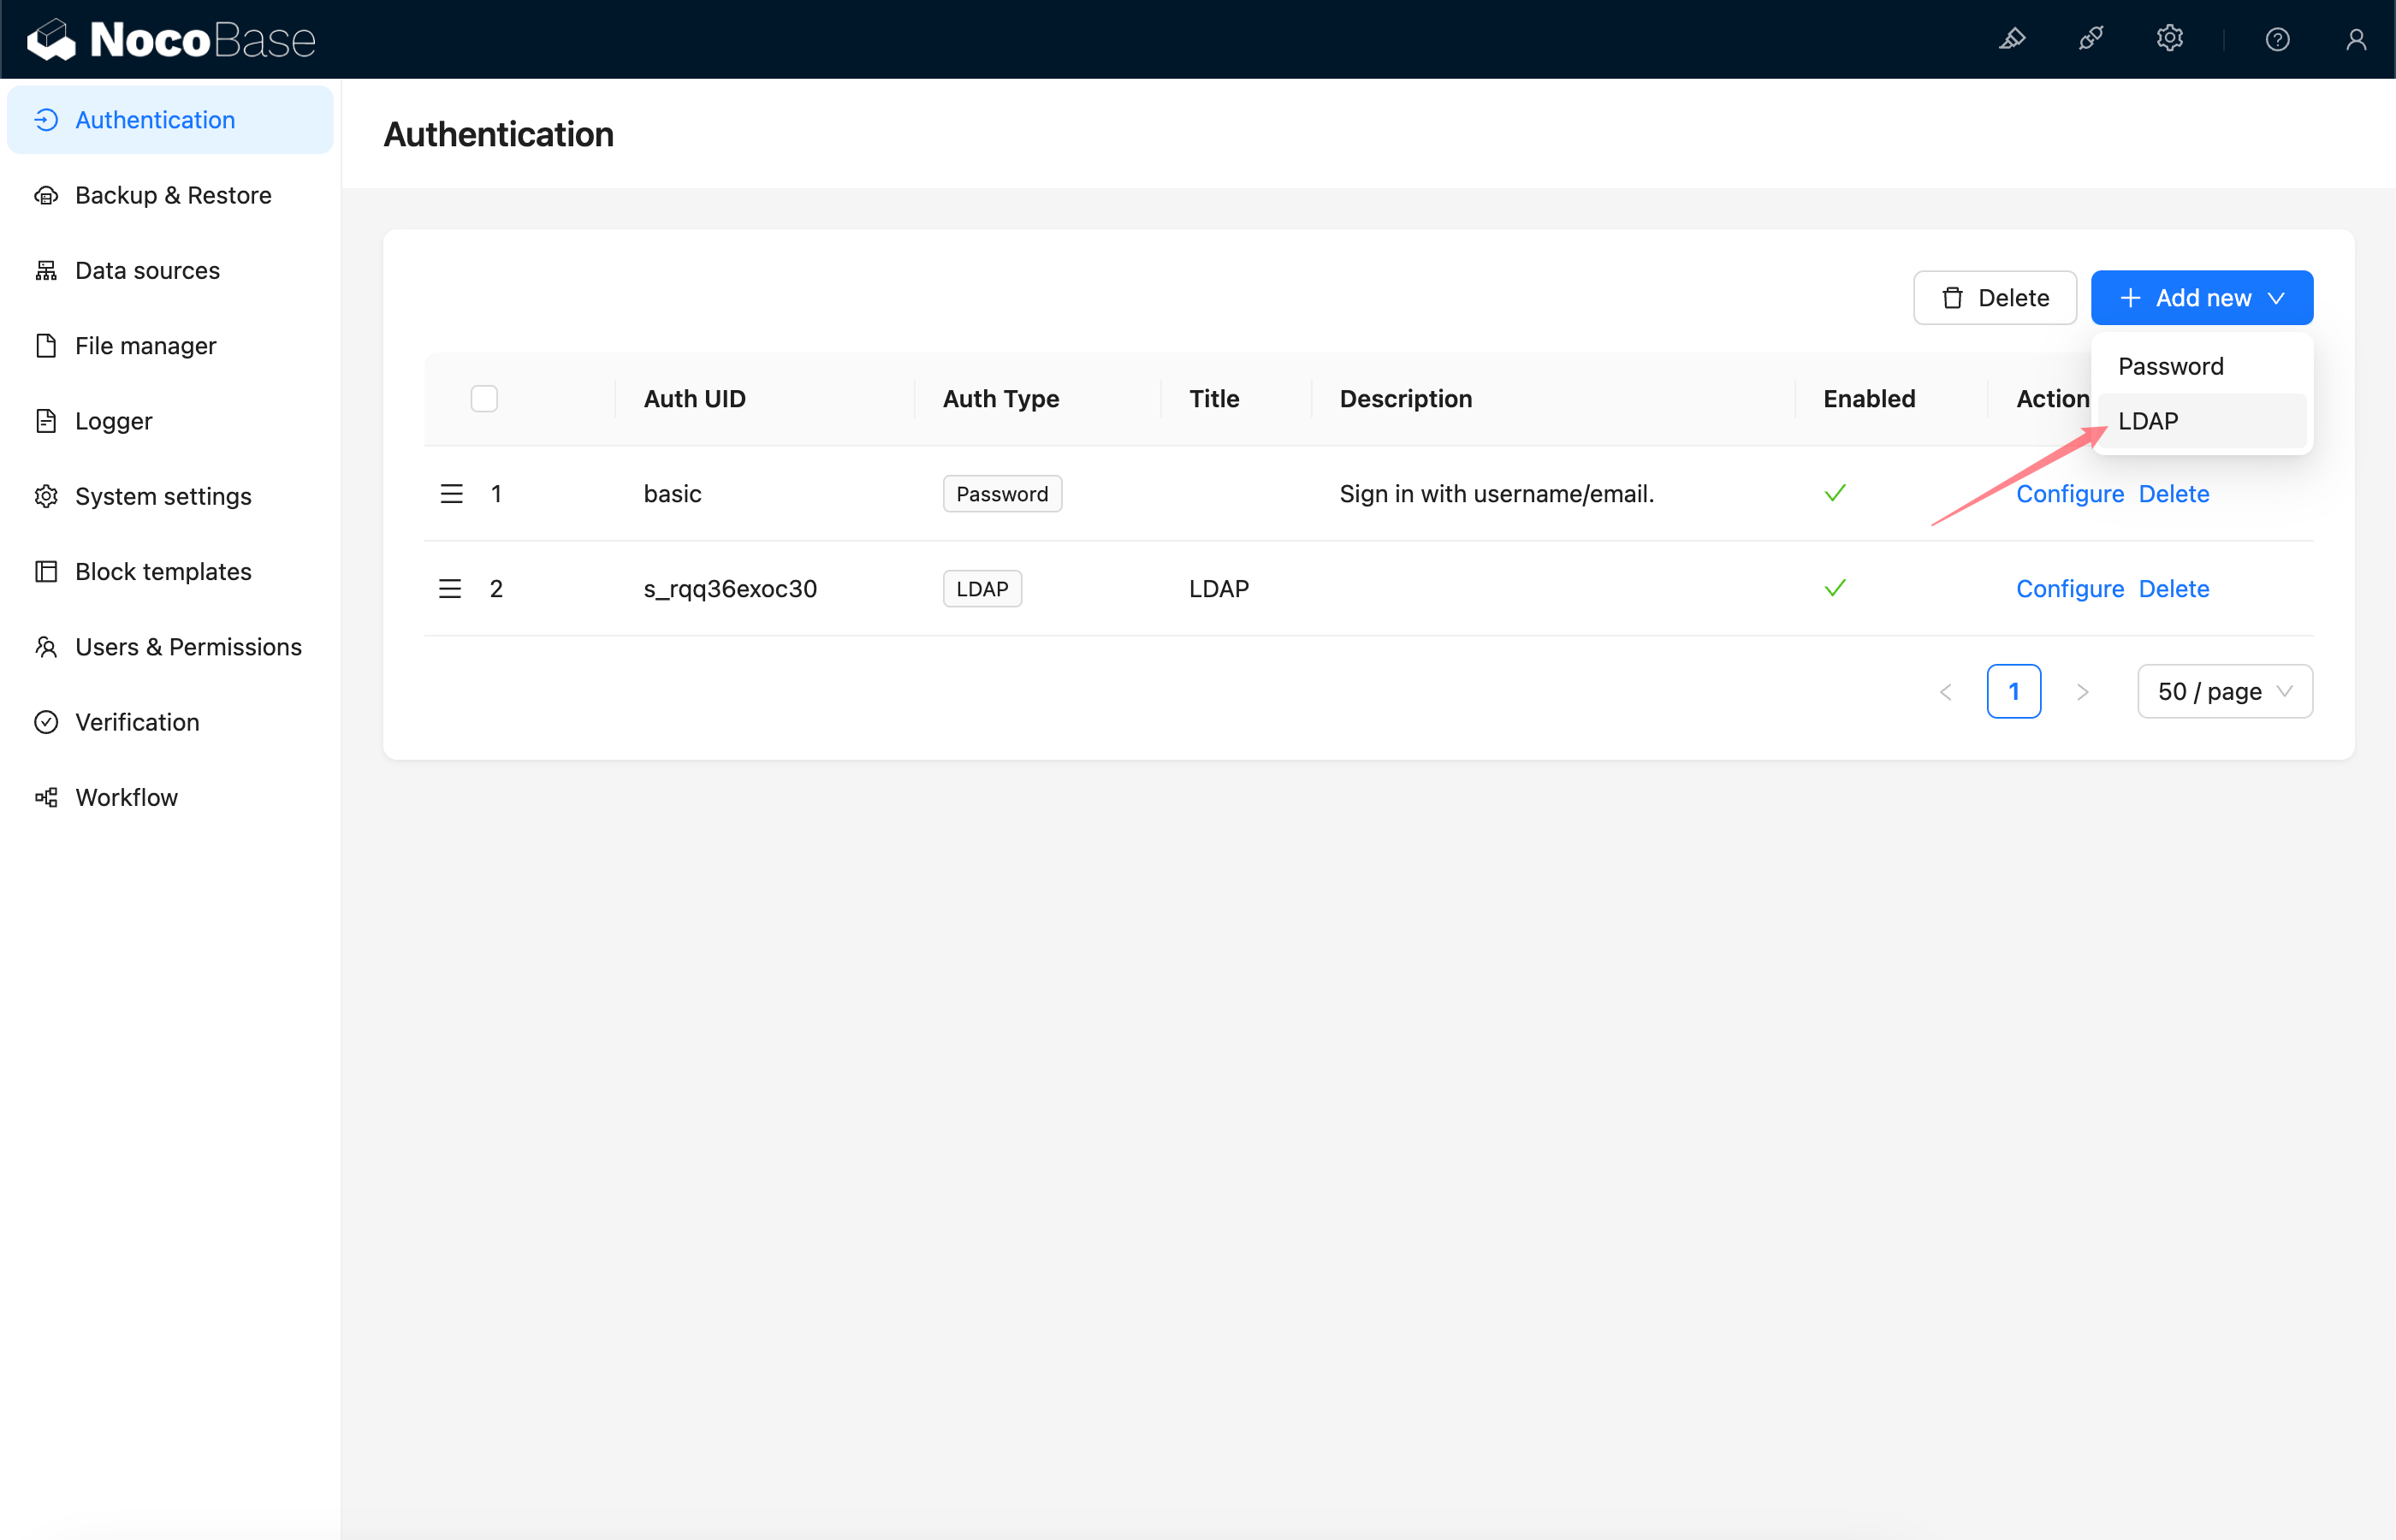Expand the Add new dropdown chevron
The width and height of the screenshot is (2396, 1540).
click(x=2277, y=298)
